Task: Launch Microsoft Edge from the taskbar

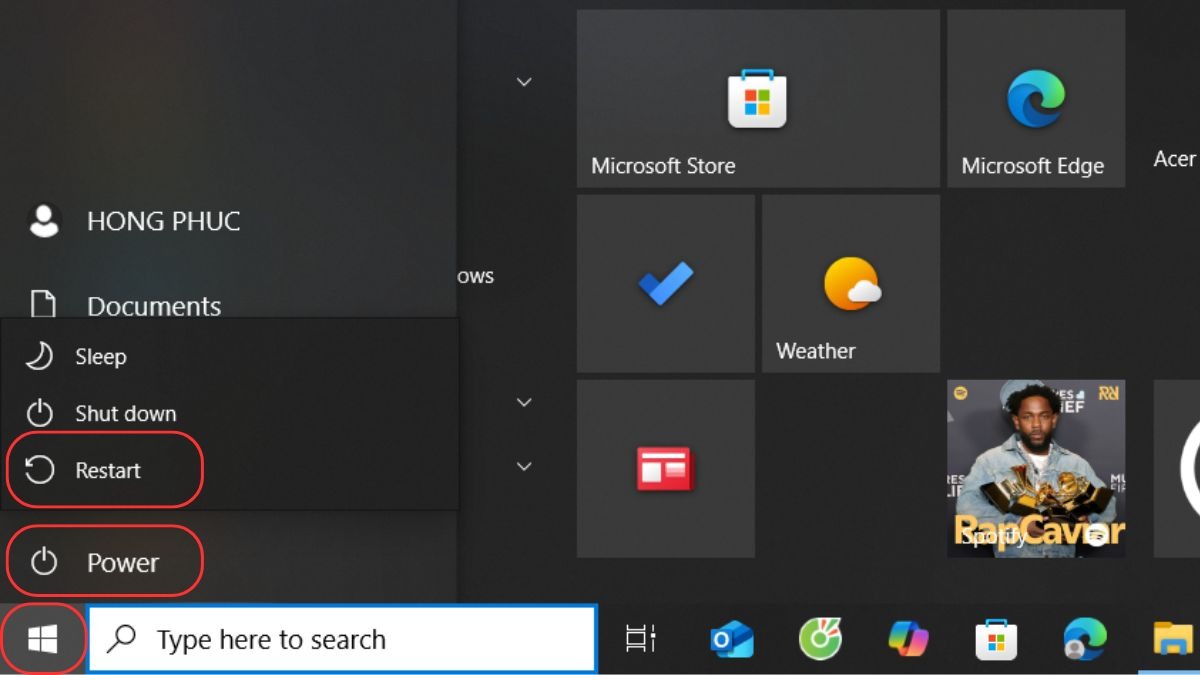Action: (1085, 639)
